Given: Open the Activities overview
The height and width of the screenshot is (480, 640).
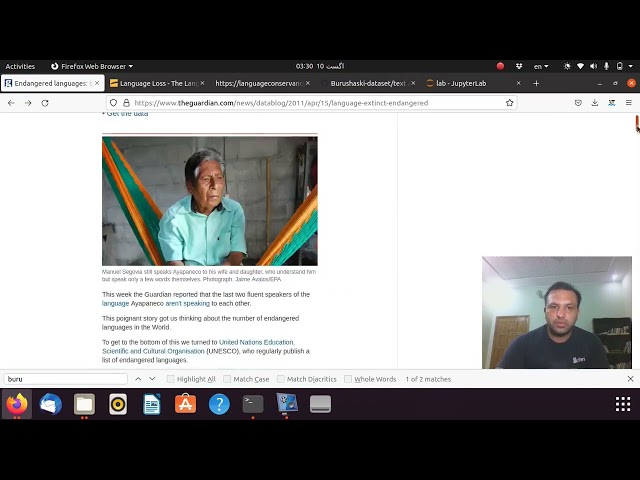Looking at the screenshot, I should point(20,66).
